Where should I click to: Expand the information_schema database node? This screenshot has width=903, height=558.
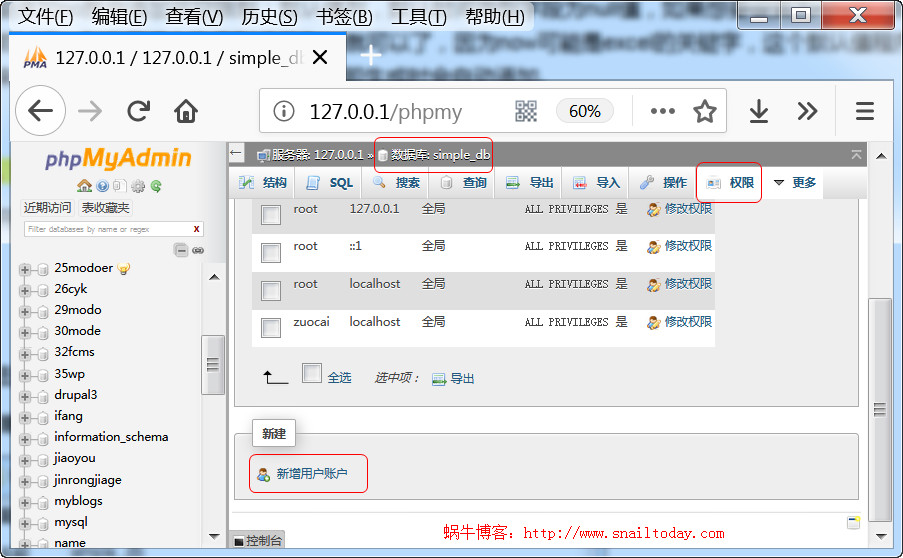tap(24, 439)
